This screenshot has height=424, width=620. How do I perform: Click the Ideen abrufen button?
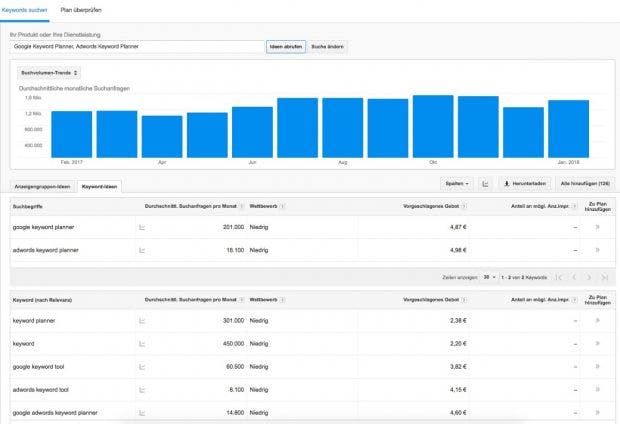pyautogui.click(x=286, y=47)
